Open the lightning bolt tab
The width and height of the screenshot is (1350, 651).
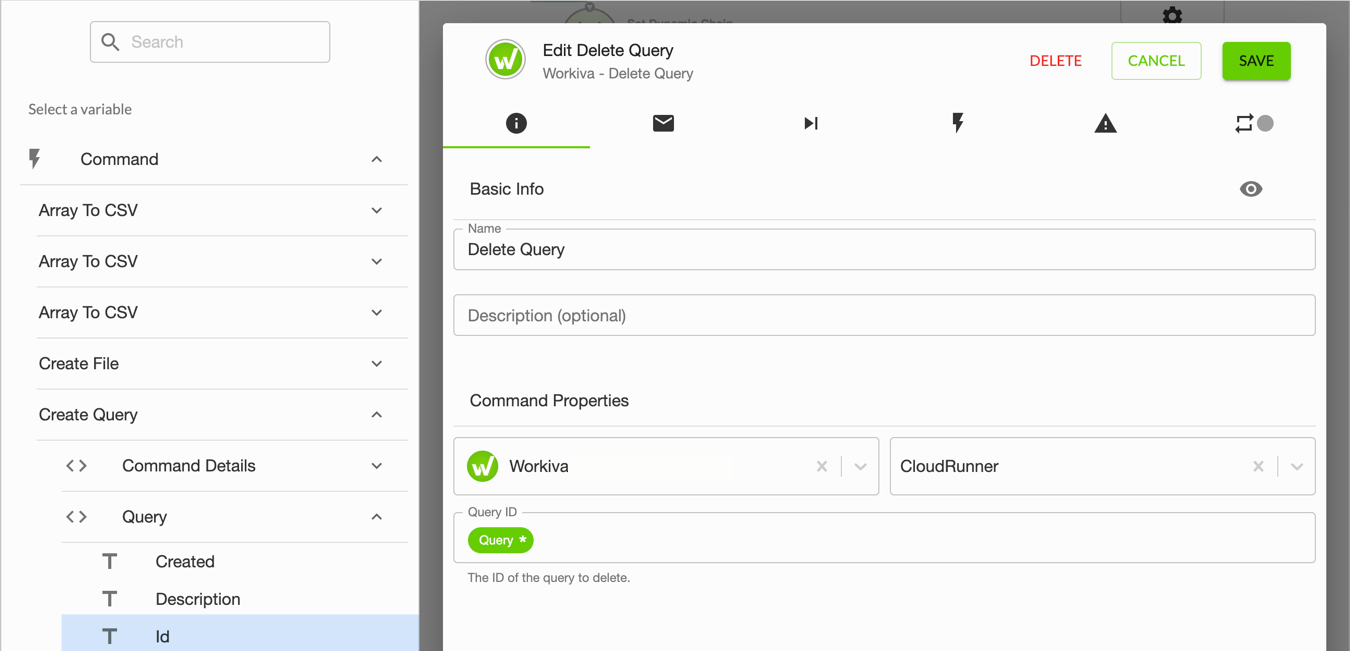tap(958, 123)
